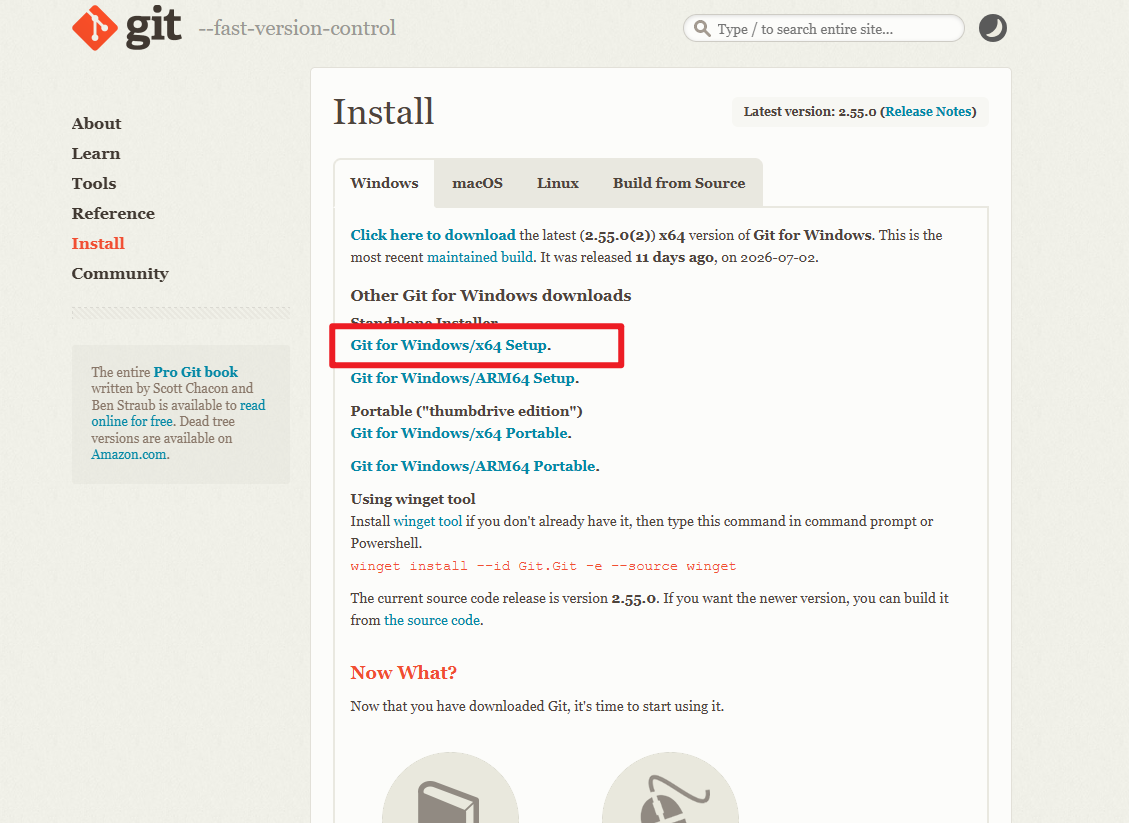
Task: Open the Learn sidebar item
Action: [x=96, y=154]
